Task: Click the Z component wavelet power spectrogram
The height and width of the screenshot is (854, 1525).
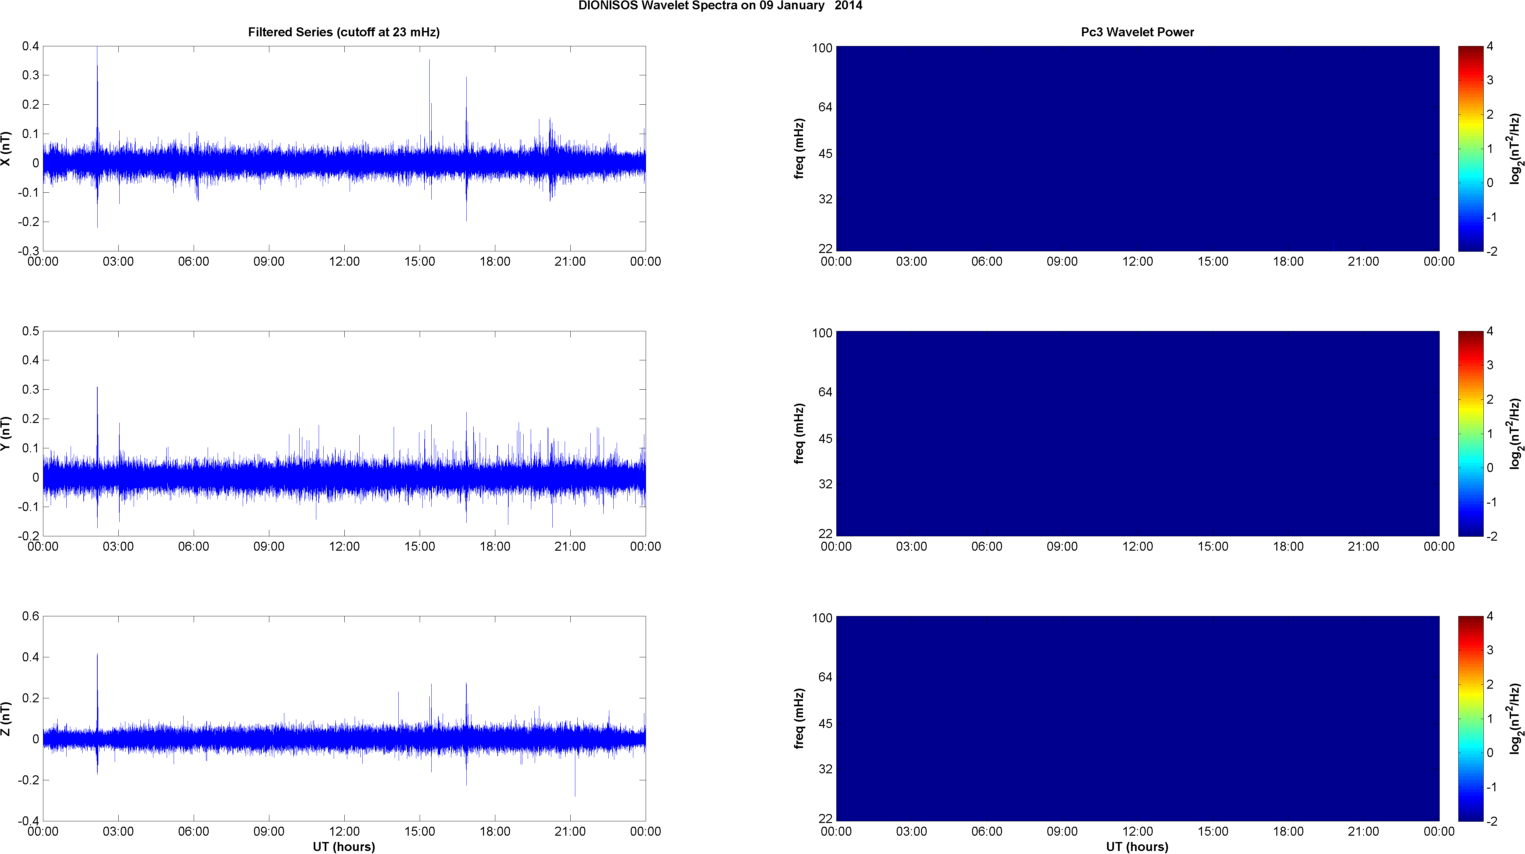Action: (1137, 719)
